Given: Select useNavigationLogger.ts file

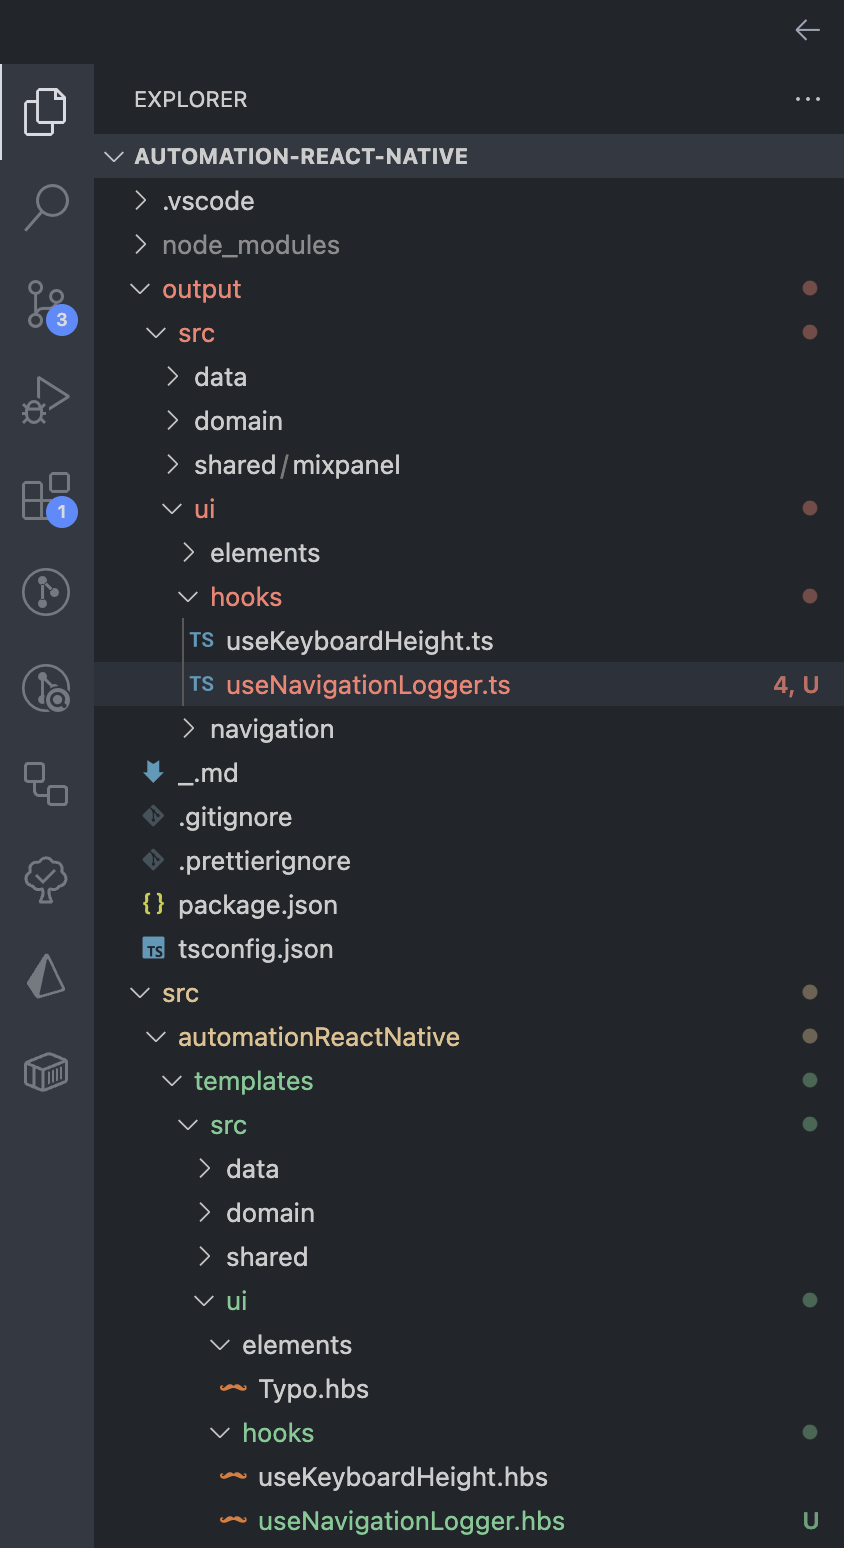Looking at the screenshot, I should point(368,685).
